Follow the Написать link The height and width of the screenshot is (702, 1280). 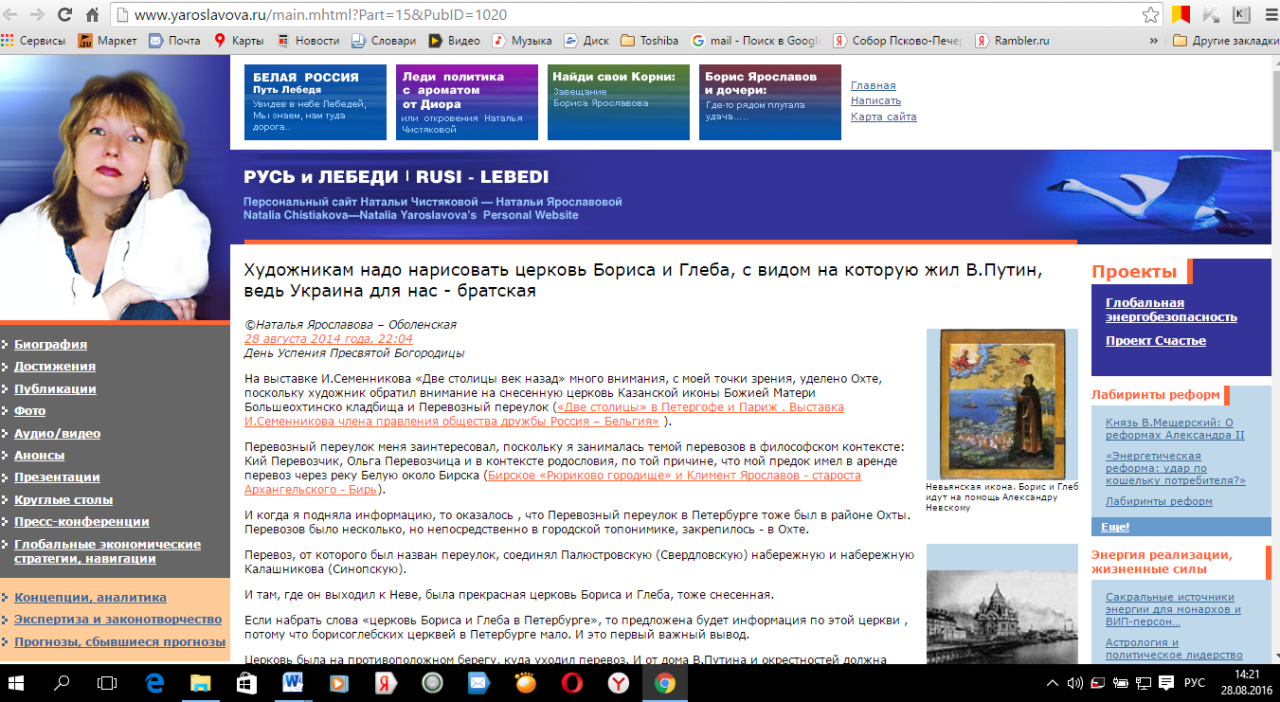coord(876,101)
